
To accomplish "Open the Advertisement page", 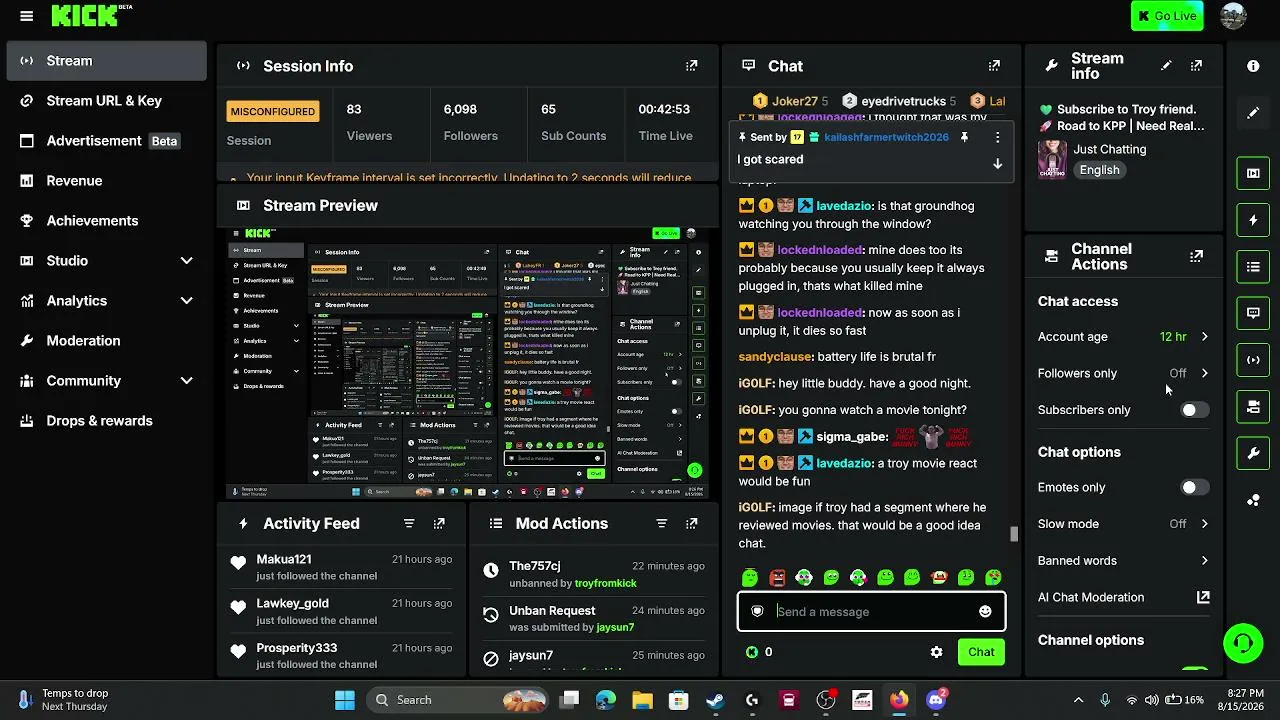I will (x=106, y=141).
